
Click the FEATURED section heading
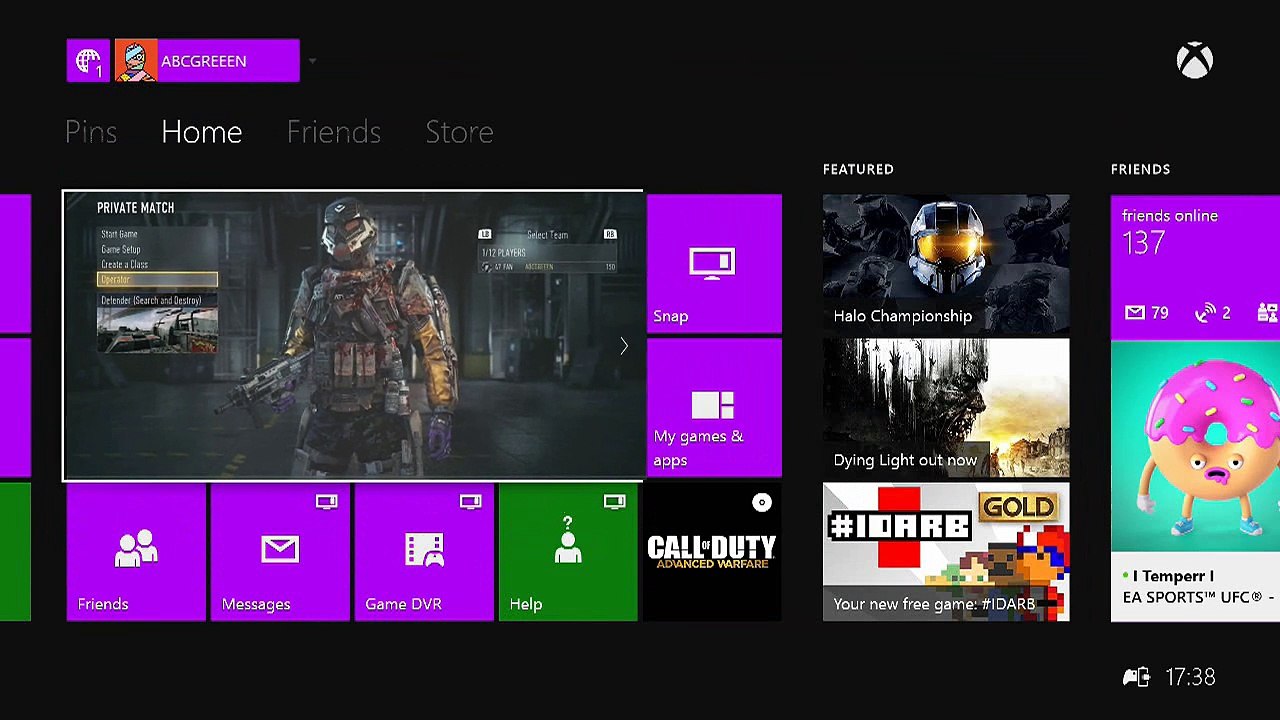[x=858, y=169]
